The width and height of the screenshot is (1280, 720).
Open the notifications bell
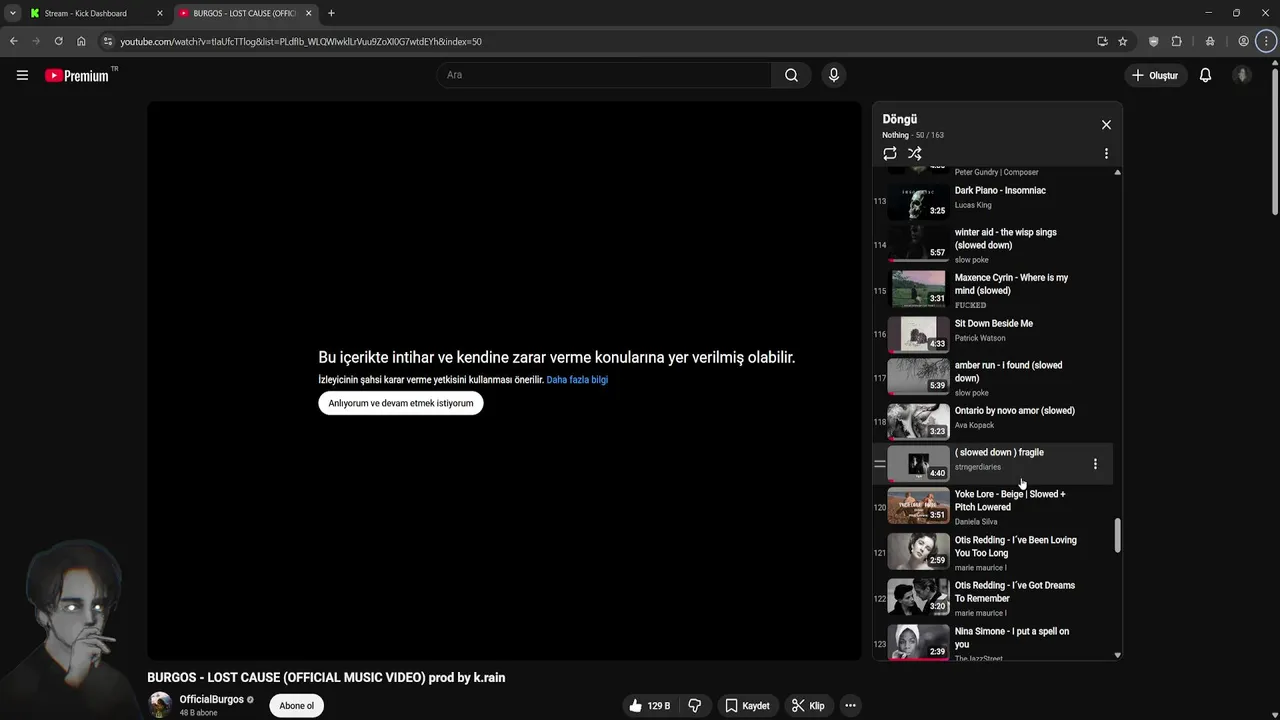(x=1205, y=75)
